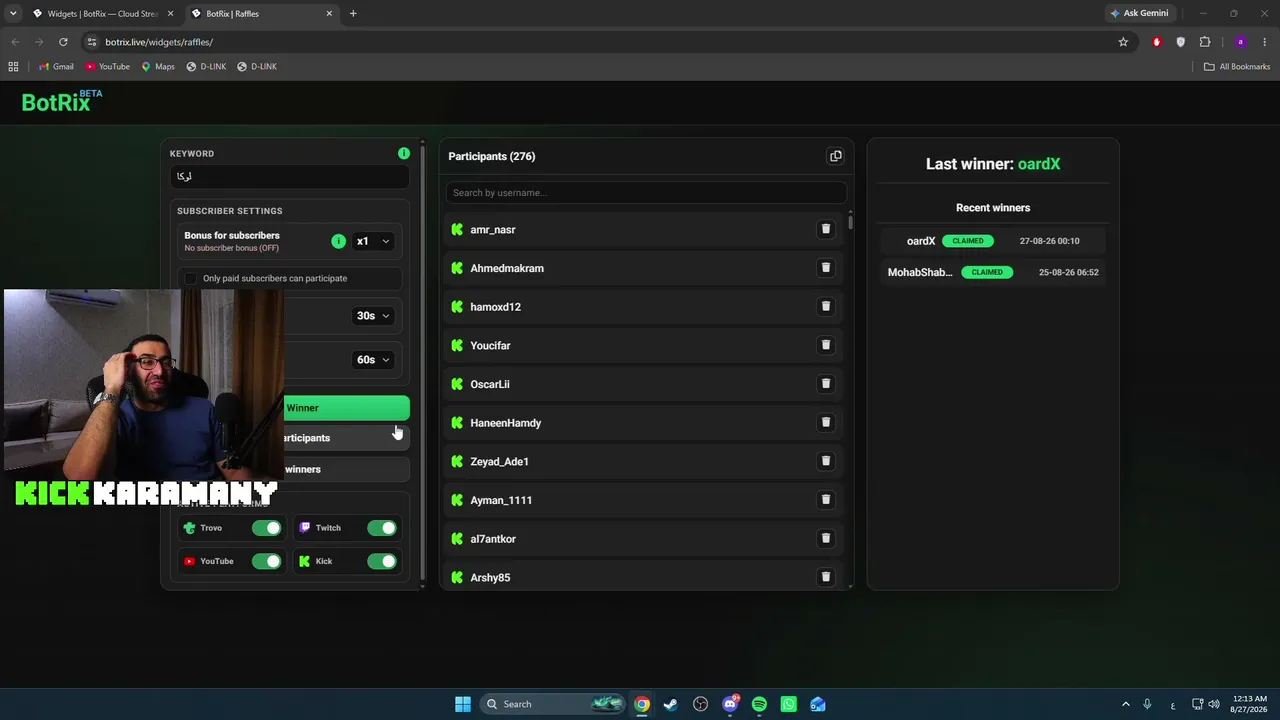The image size is (1280, 720).
Task: Open WhatsApp from the taskbar
Action: click(788, 704)
